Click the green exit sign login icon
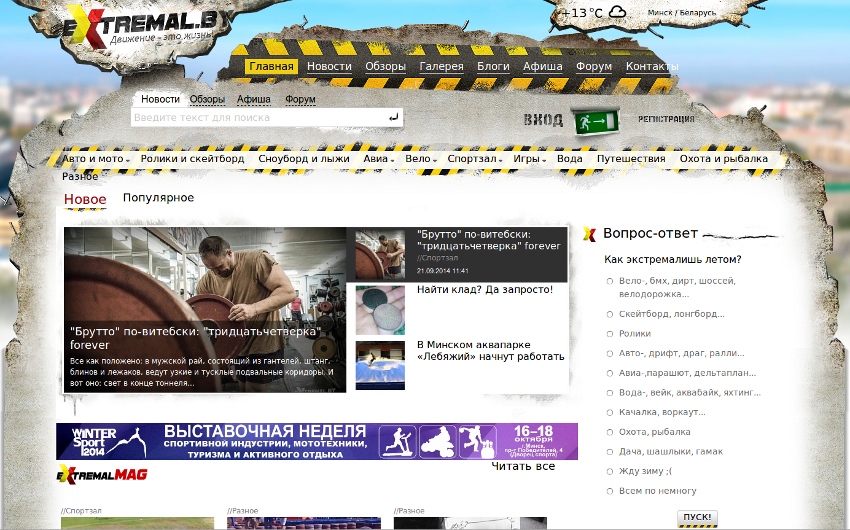The width and height of the screenshot is (850, 530). click(x=594, y=121)
